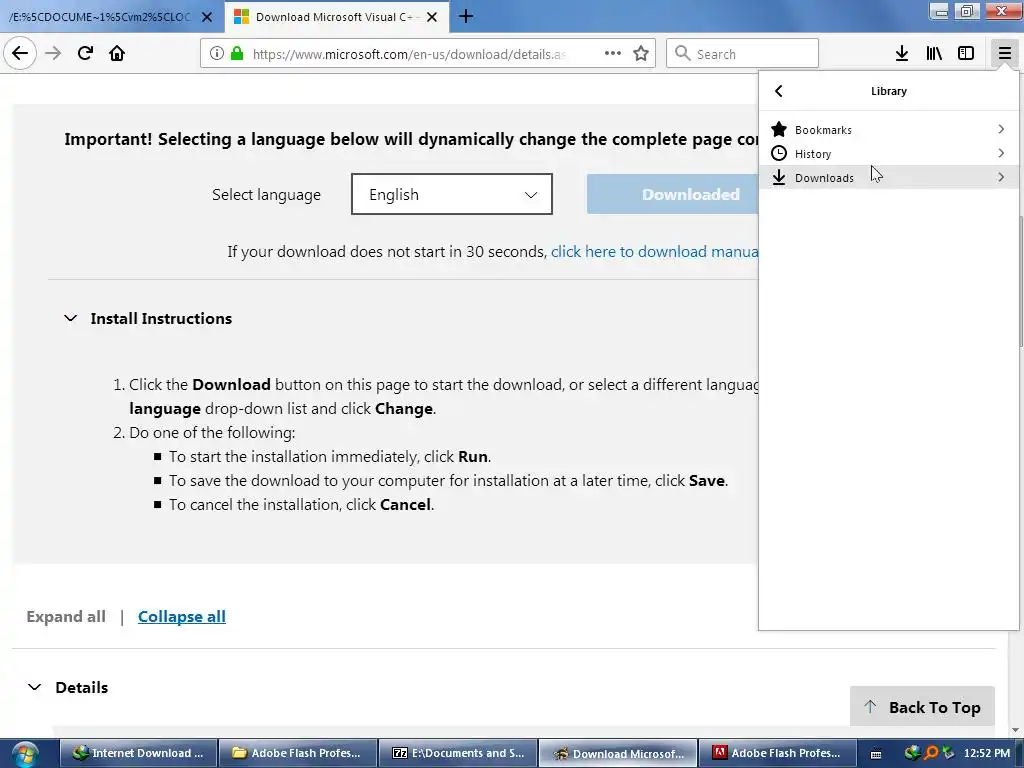Open the Select language dropdown
This screenshot has width=1024, height=768.
452,194
